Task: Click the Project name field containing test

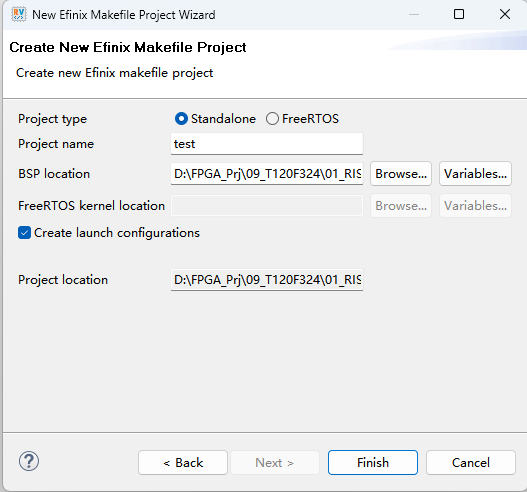Action: 267,144
